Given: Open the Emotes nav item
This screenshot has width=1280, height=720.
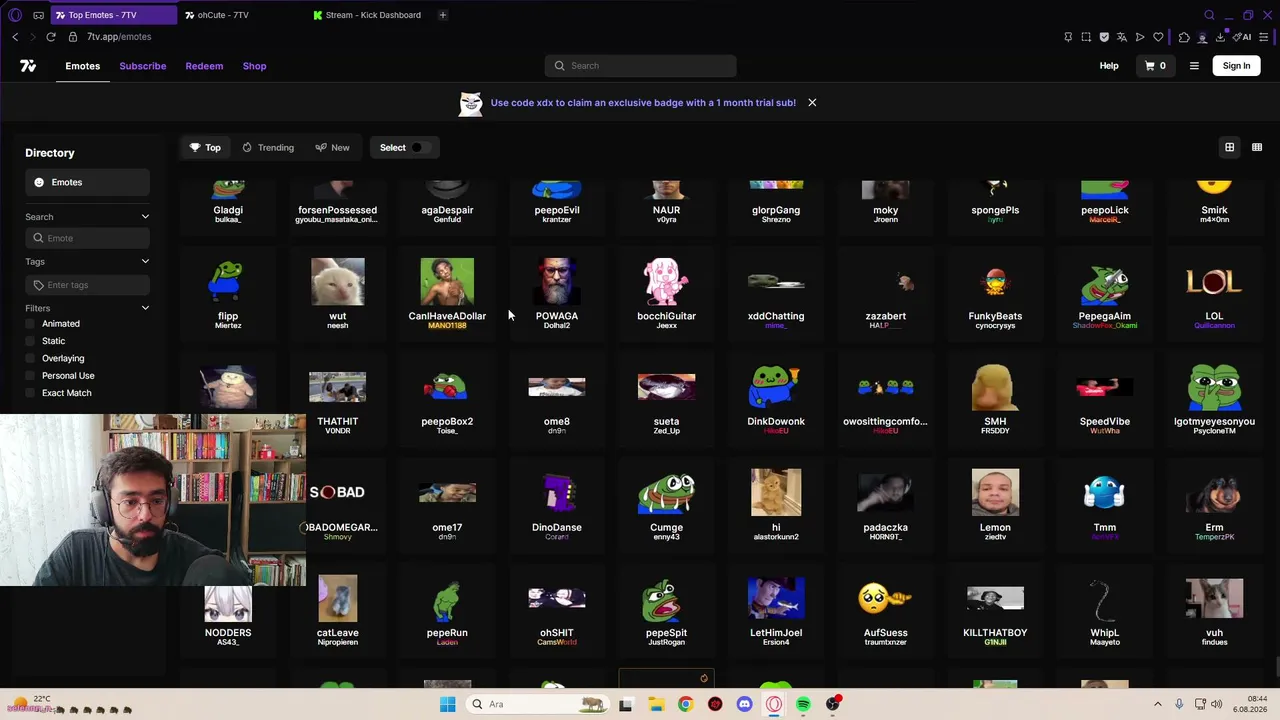Looking at the screenshot, I should click(x=83, y=66).
